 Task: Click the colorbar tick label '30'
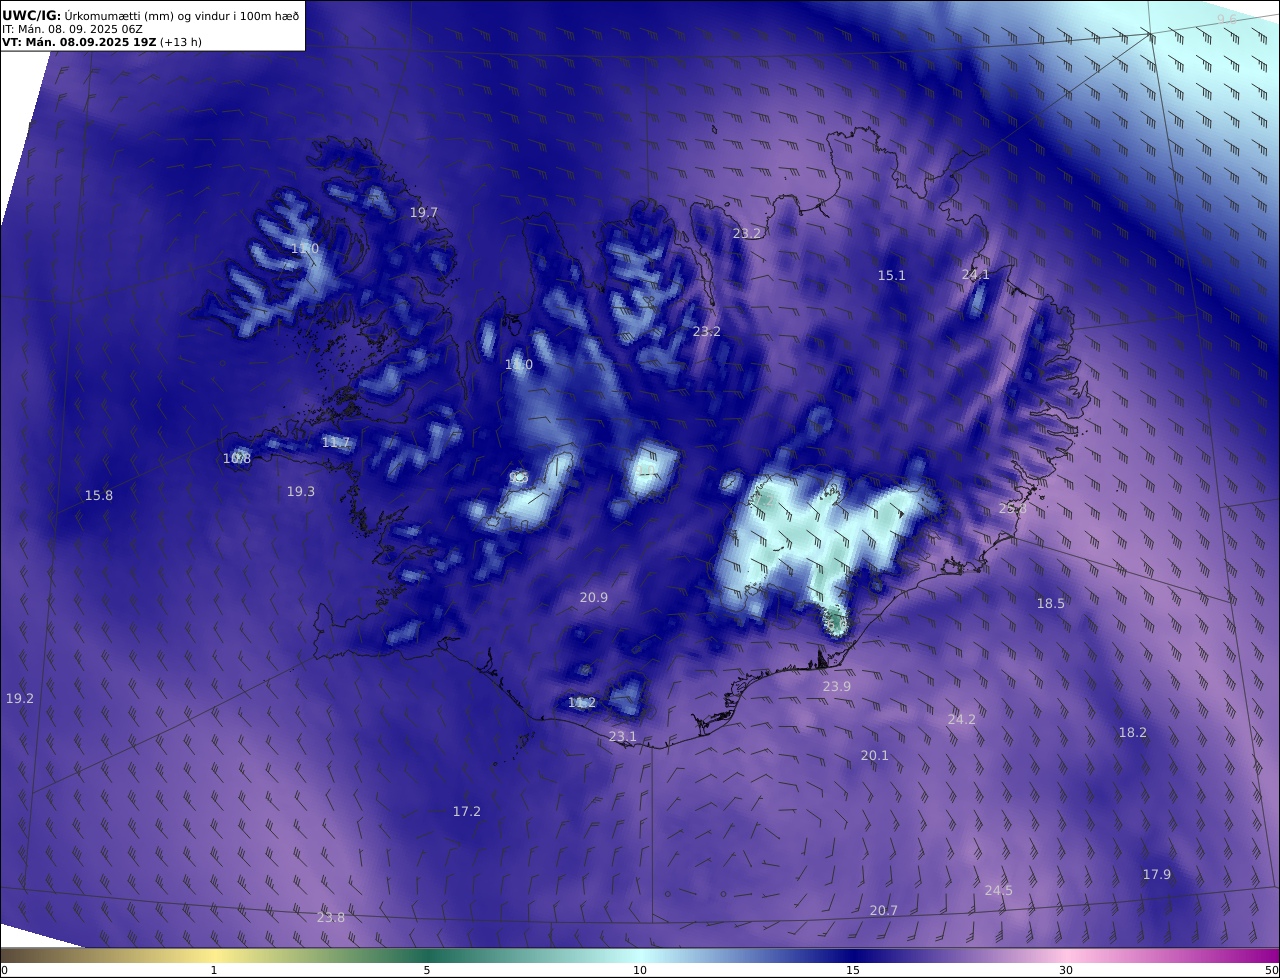pos(1066,970)
